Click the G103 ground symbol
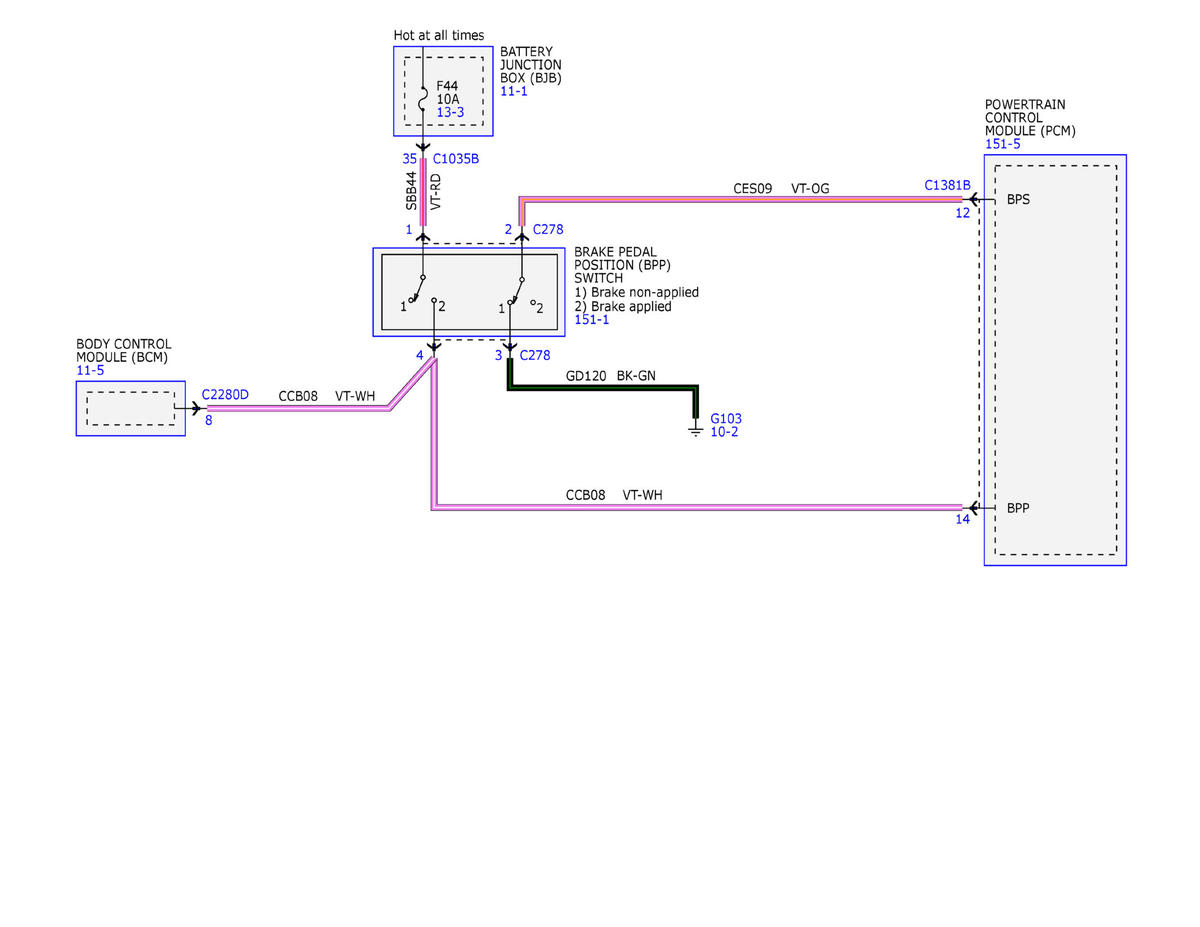The width and height of the screenshot is (1200, 927). click(x=696, y=429)
